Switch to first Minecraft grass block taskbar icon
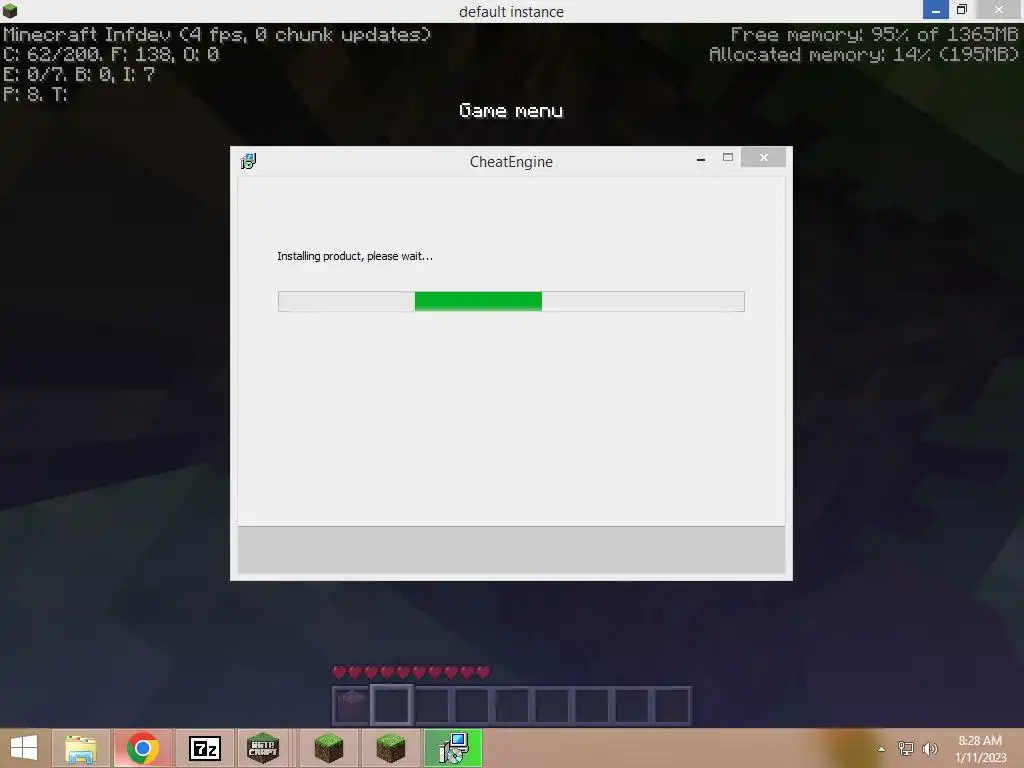The image size is (1024, 768). 328,748
